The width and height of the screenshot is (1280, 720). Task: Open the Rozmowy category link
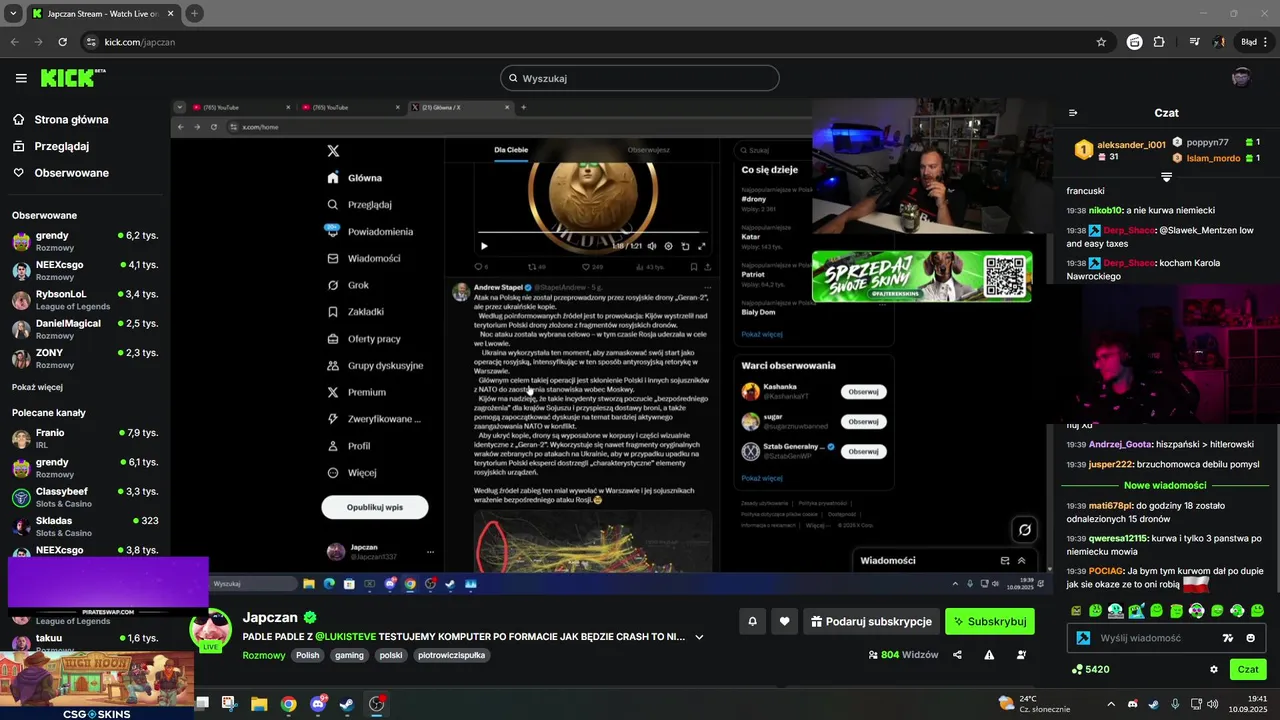tap(264, 655)
